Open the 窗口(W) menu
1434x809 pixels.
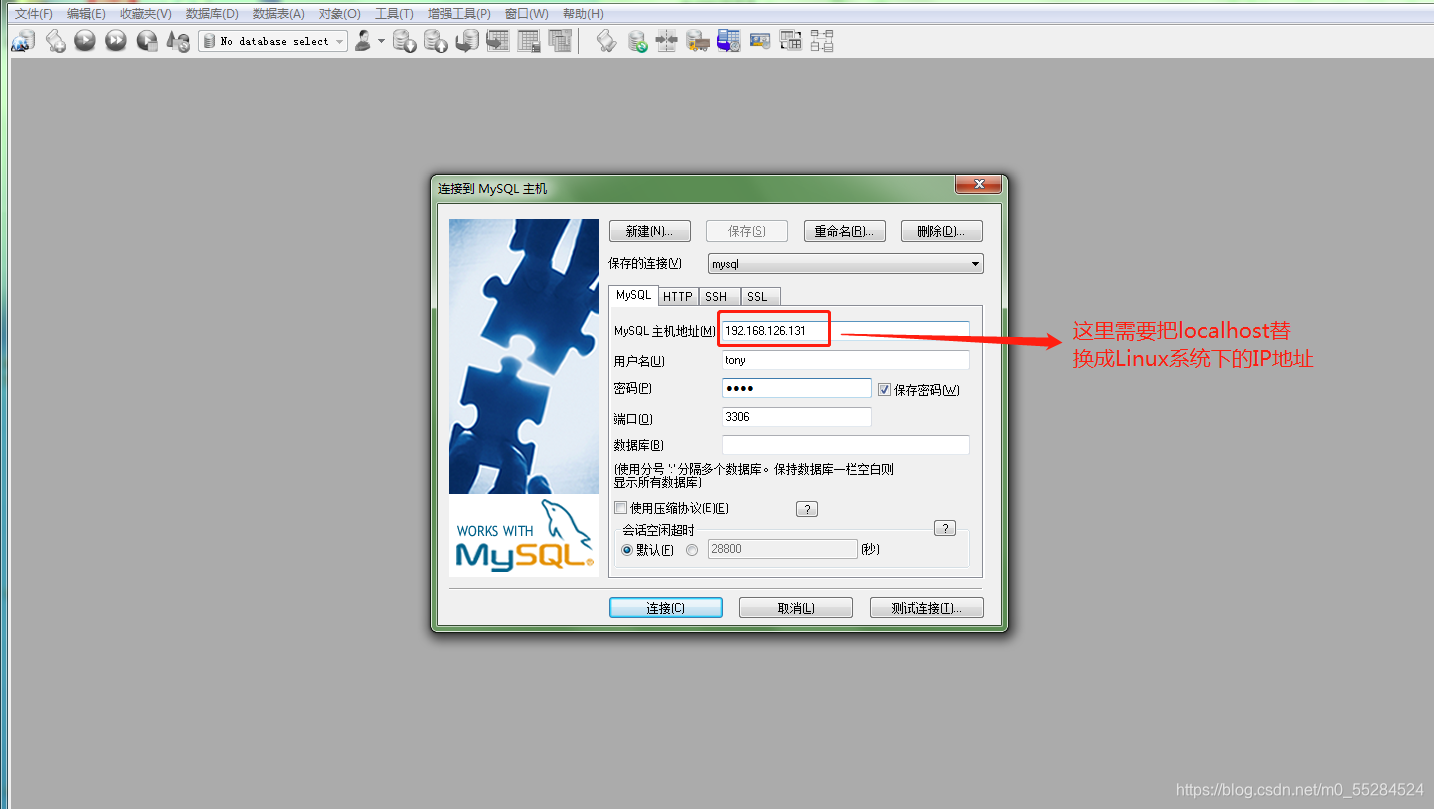click(527, 14)
